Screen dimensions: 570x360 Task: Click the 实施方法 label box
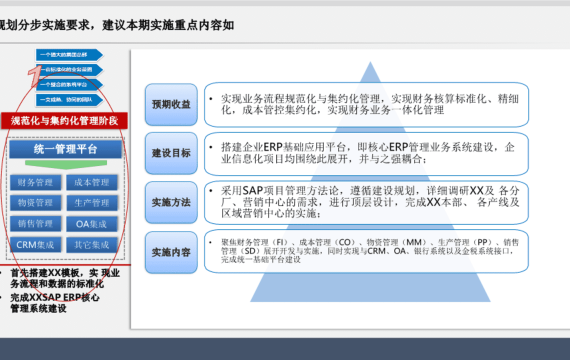pyautogui.click(x=171, y=202)
